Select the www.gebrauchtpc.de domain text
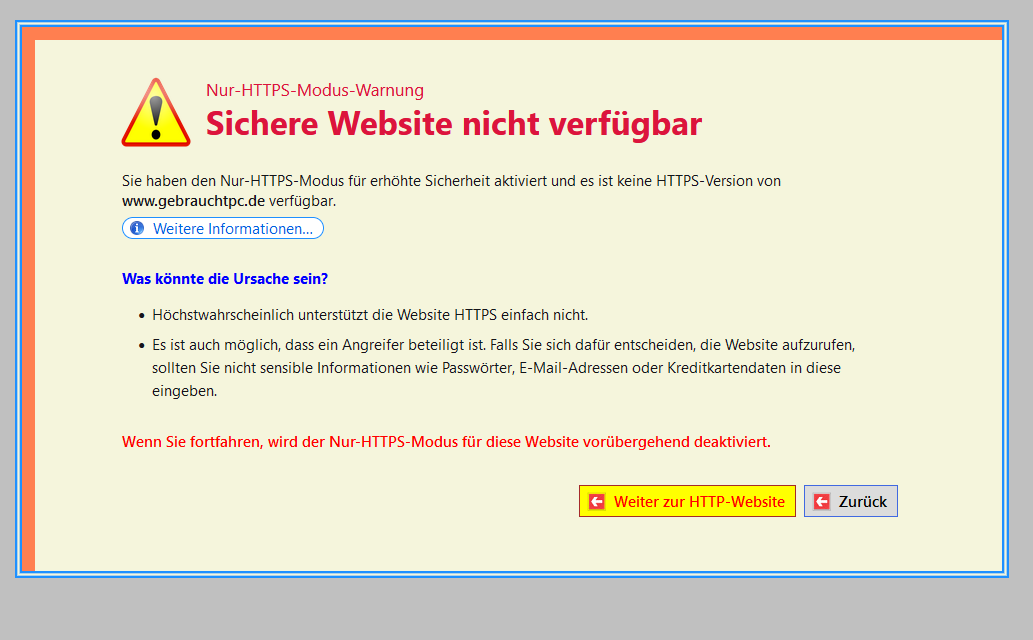The image size is (1033, 640). [x=193, y=201]
